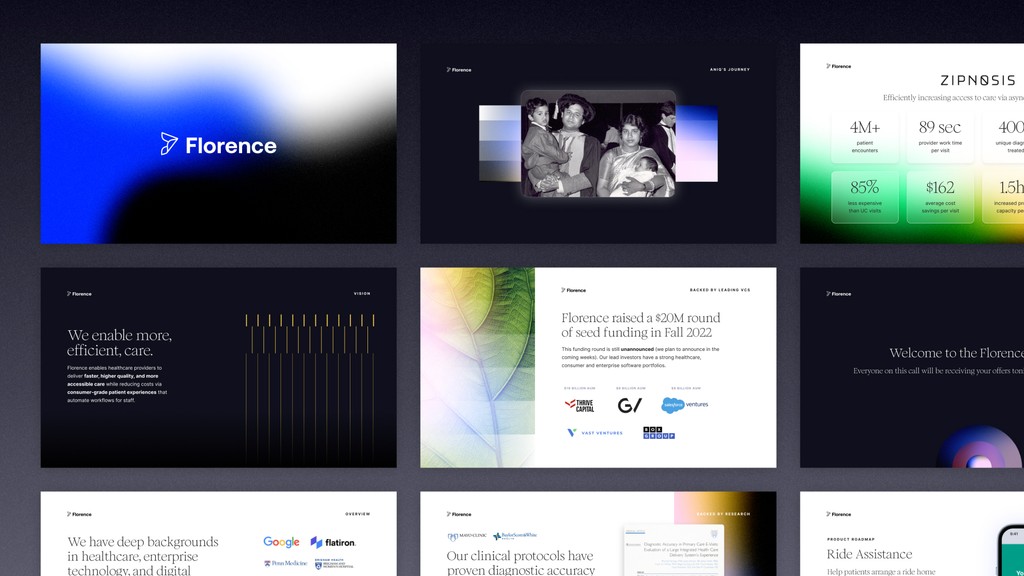Open the family photo on Anig's Journey slide
The width and height of the screenshot is (1024, 576).
(x=598, y=144)
